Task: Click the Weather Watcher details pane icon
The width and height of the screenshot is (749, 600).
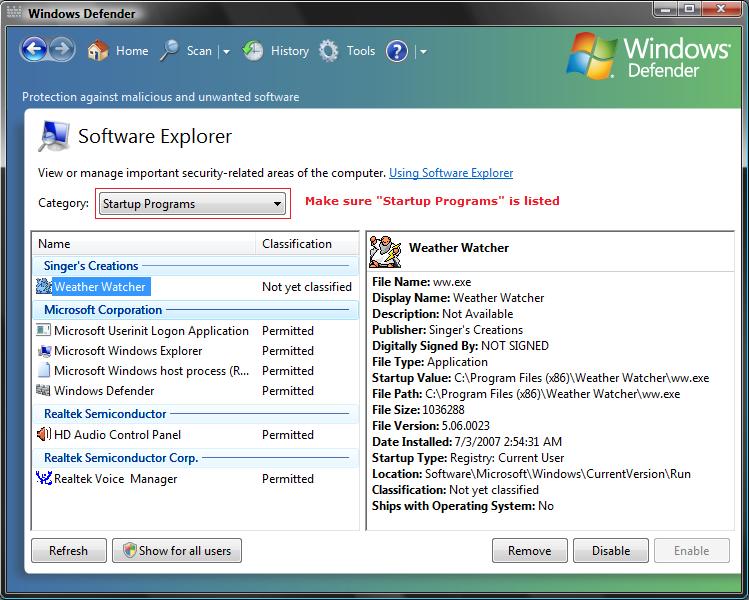Action: (x=385, y=251)
